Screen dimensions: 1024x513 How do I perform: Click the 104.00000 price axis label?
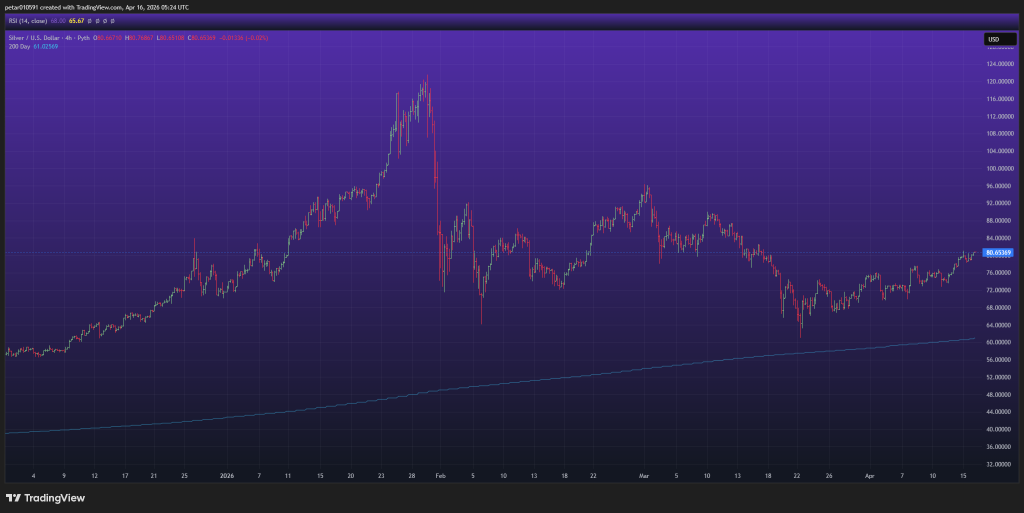1000,151
